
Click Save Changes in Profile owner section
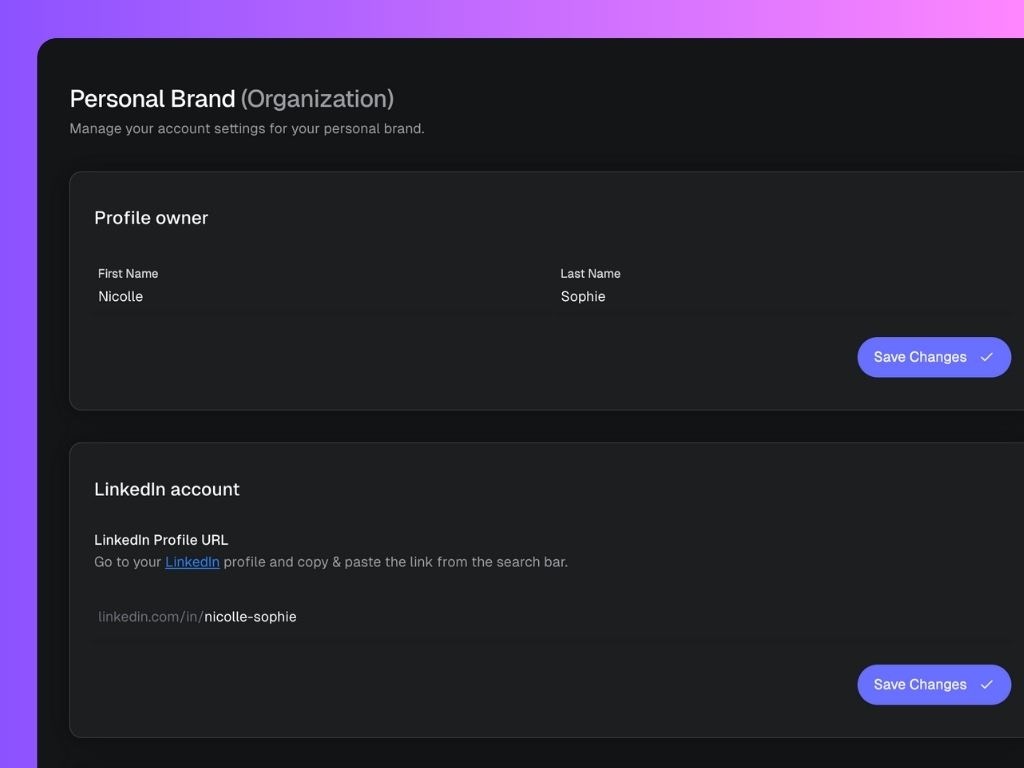coord(934,357)
